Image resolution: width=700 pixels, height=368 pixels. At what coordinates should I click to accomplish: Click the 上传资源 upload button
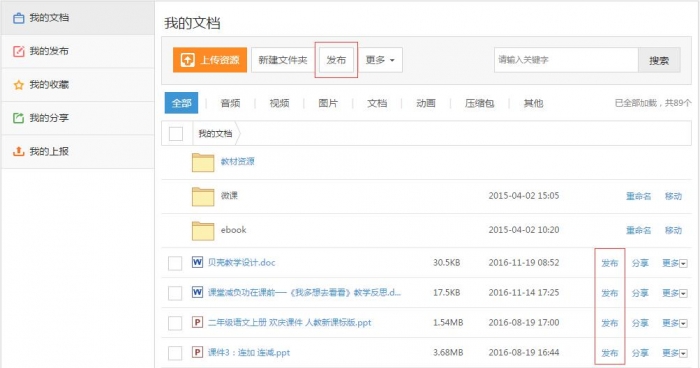pyautogui.click(x=210, y=60)
